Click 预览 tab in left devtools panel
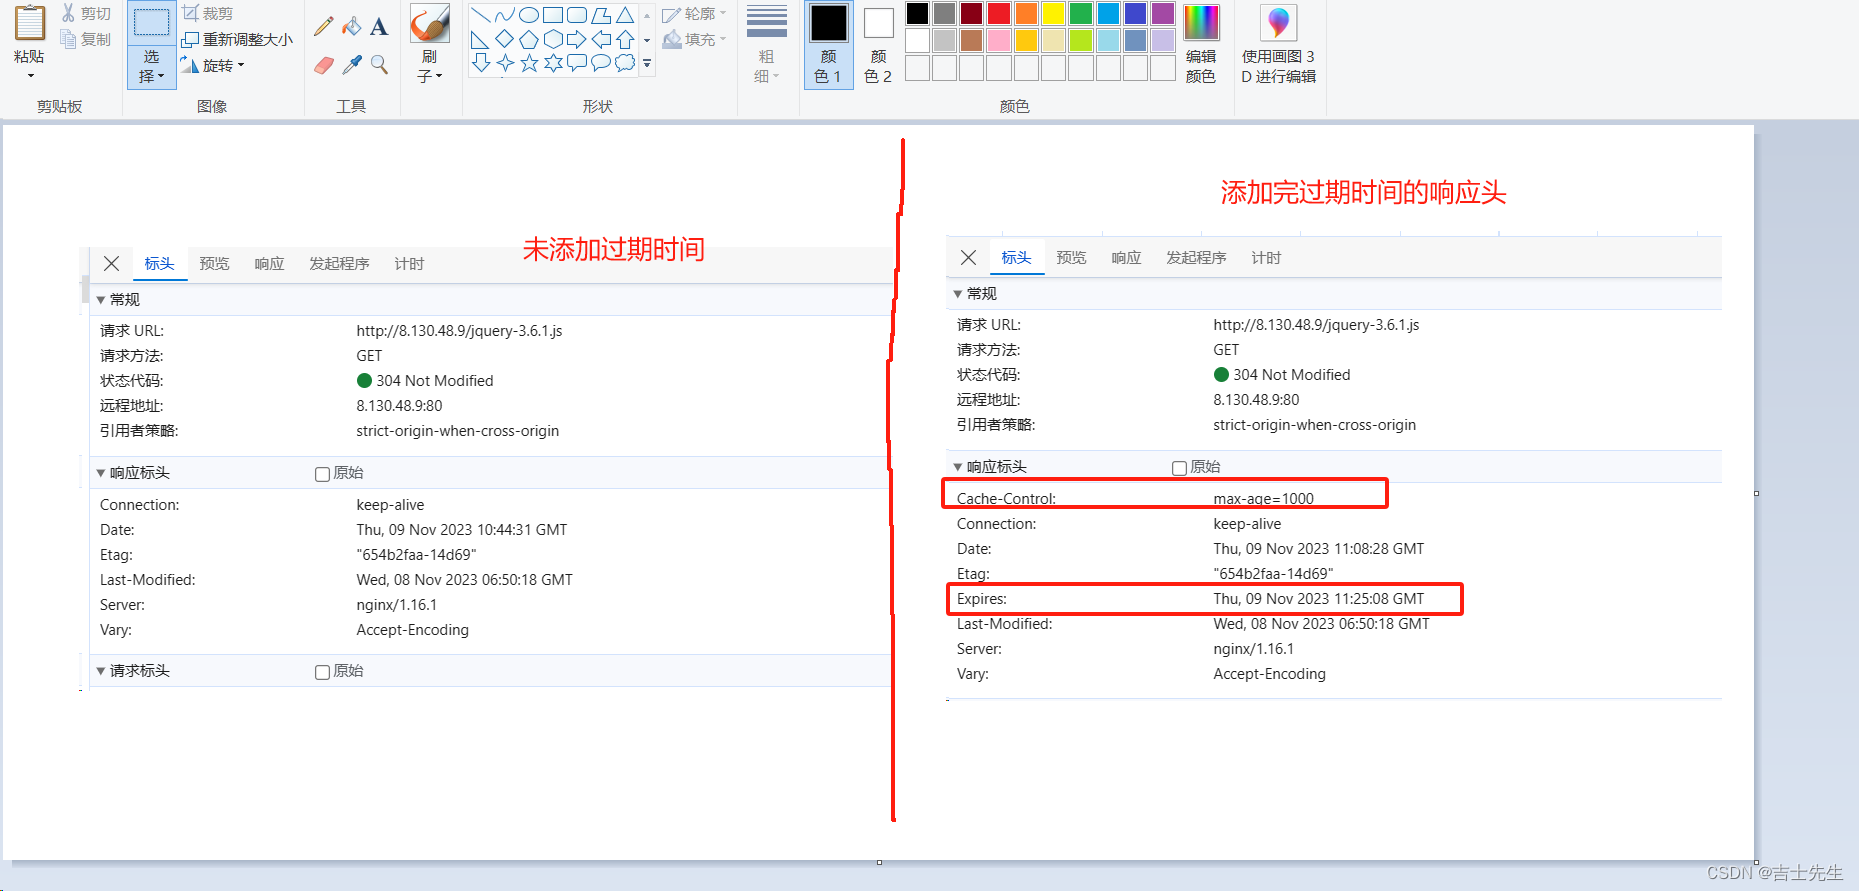This screenshot has height=891, width=1859. pyautogui.click(x=214, y=264)
